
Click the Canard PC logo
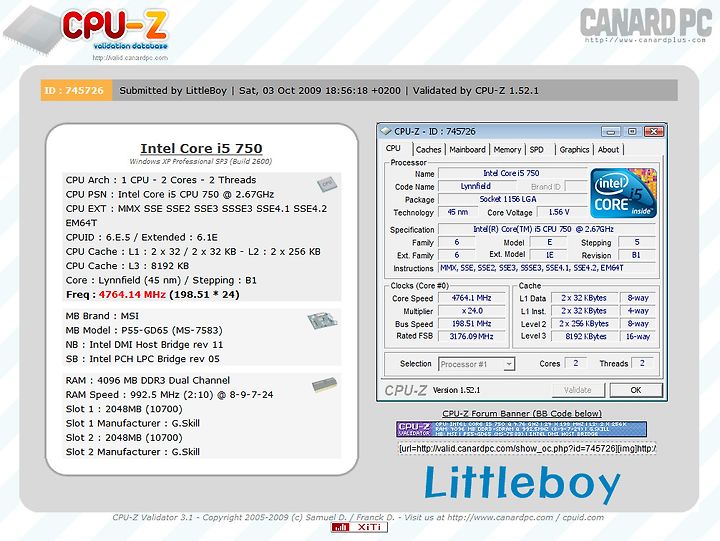[x=645, y=22]
